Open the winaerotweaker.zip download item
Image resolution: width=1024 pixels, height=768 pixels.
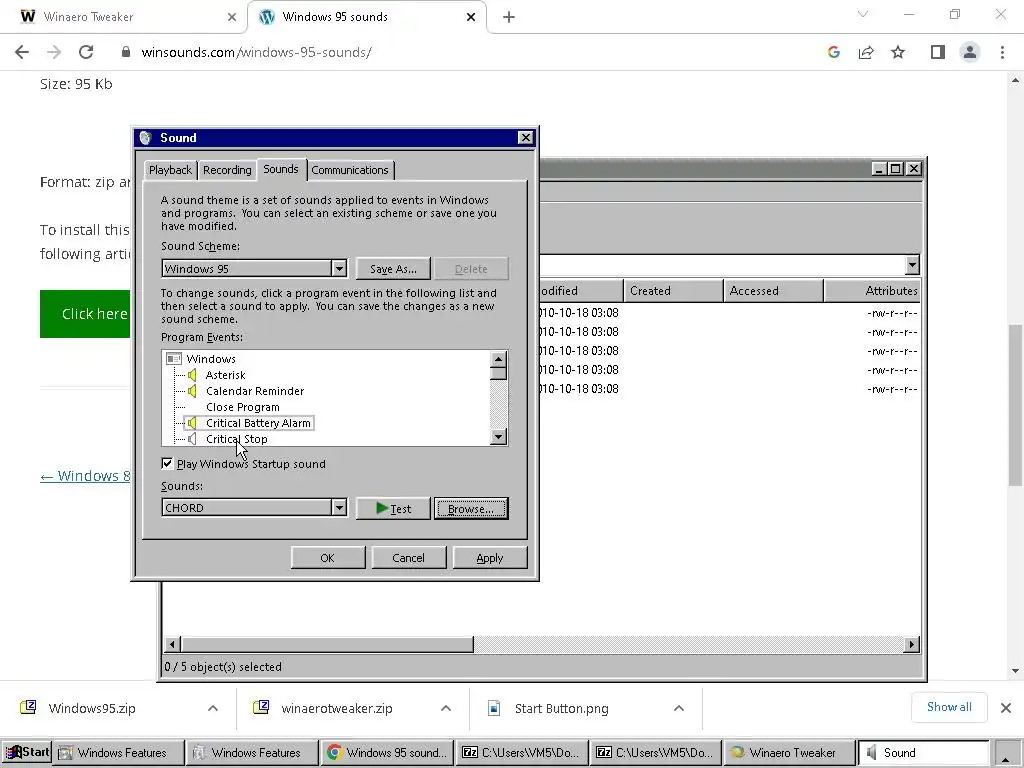coord(338,708)
